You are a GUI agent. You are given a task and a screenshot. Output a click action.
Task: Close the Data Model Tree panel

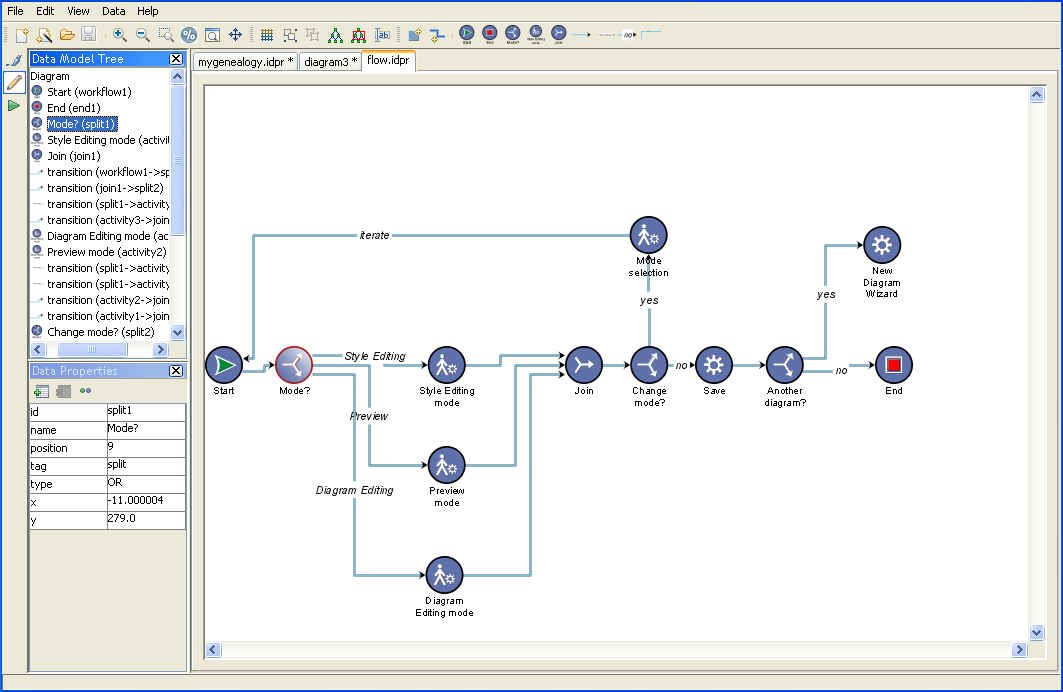177,59
